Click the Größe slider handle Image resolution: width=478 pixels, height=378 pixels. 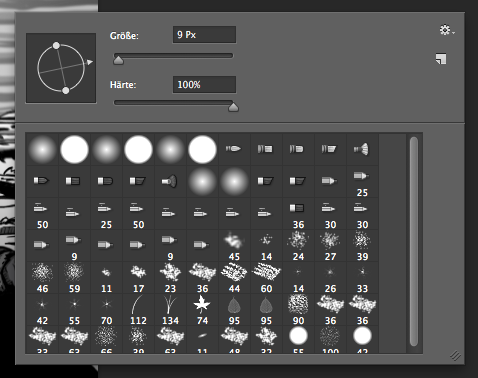(118, 60)
